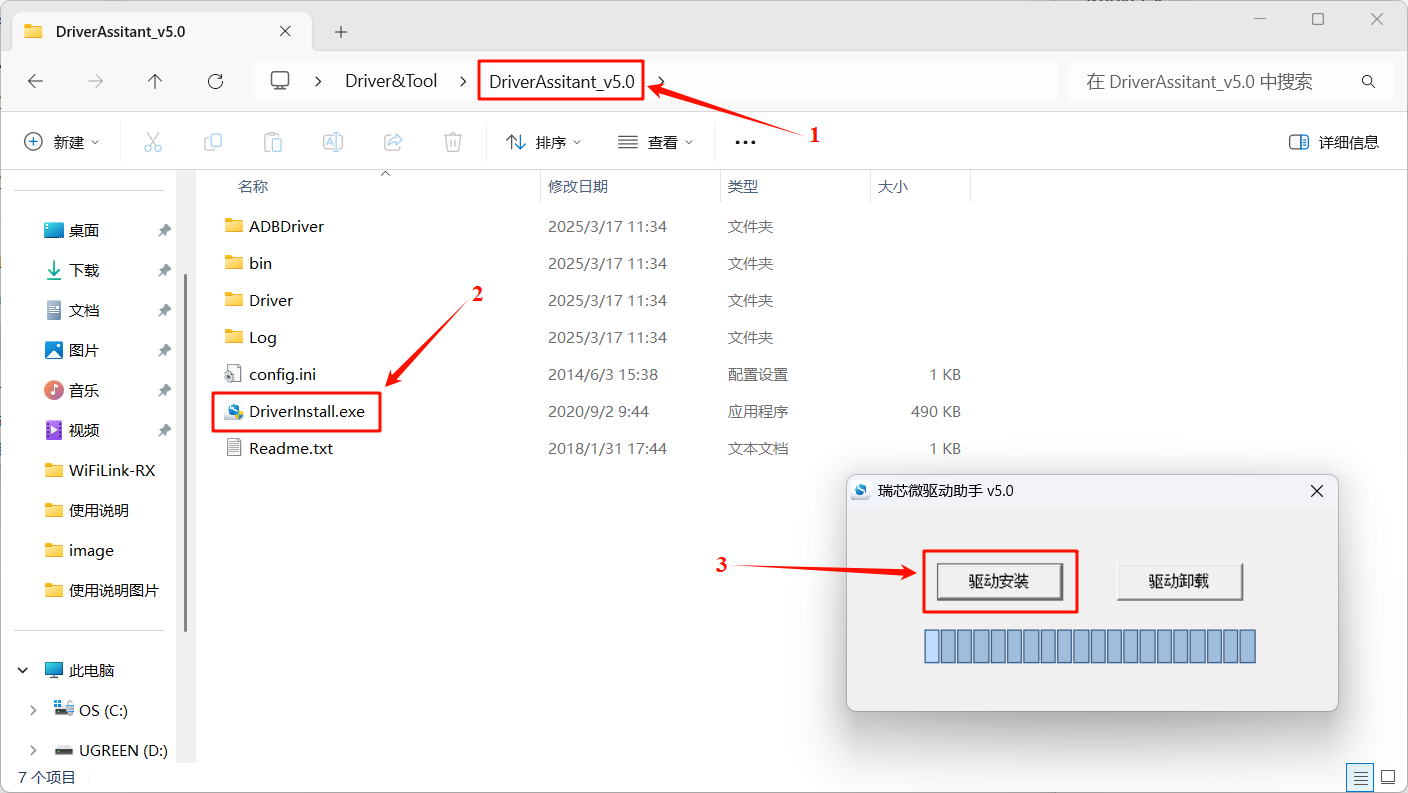This screenshot has width=1408, height=793.
Task: Click the installation progress bar
Action: [x=1089, y=645]
